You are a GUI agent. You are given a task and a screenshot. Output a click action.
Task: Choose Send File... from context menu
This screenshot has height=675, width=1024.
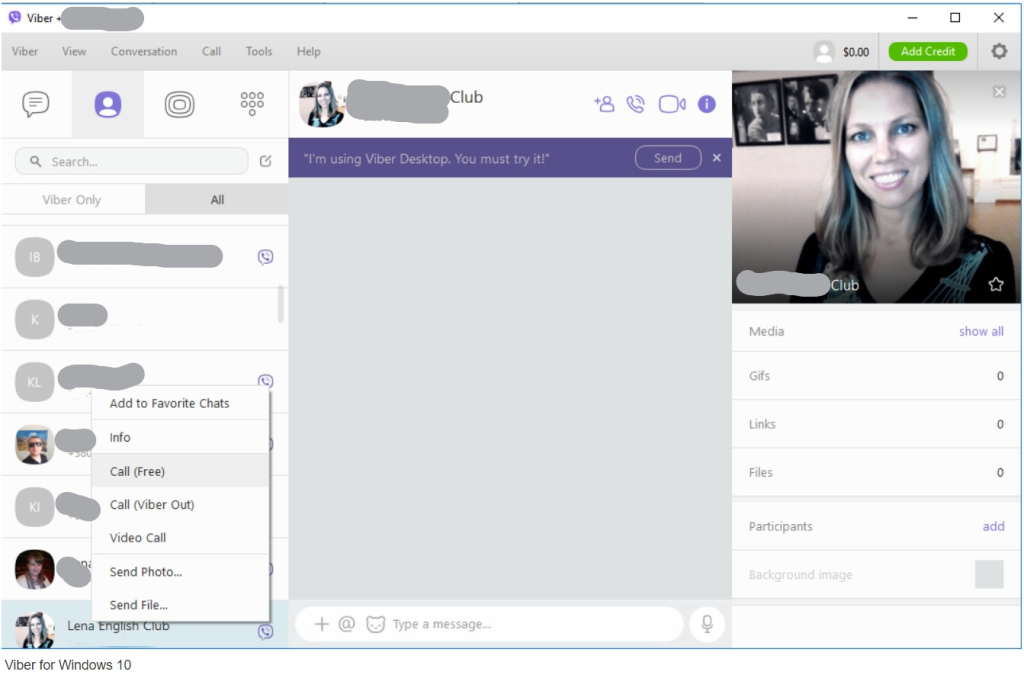coord(180,605)
